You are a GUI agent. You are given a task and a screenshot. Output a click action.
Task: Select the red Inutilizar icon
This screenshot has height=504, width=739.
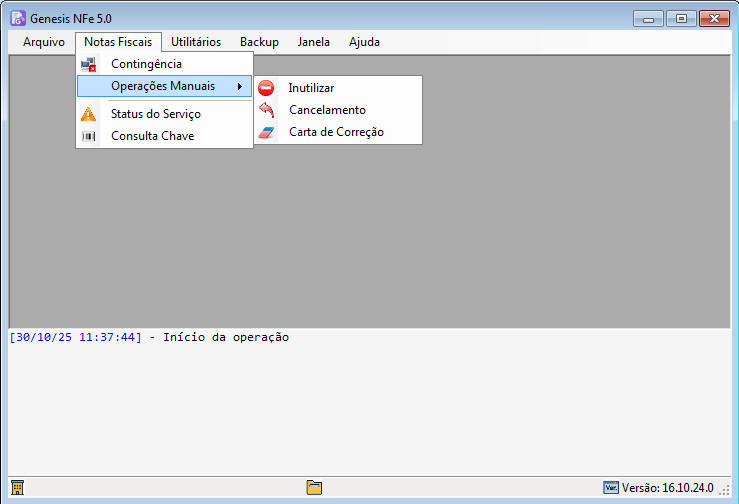pyautogui.click(x=266, y=88)
